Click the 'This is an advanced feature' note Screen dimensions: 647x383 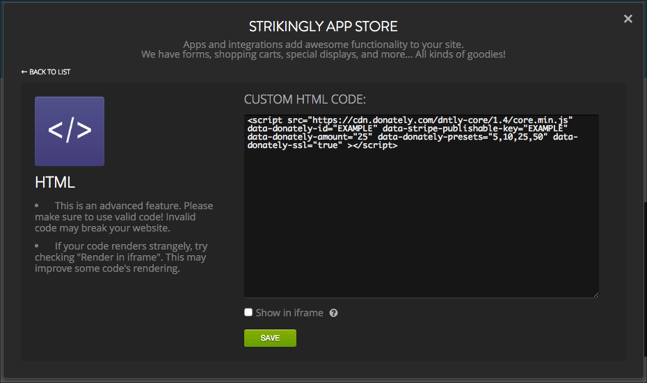(x=124, y=217)
